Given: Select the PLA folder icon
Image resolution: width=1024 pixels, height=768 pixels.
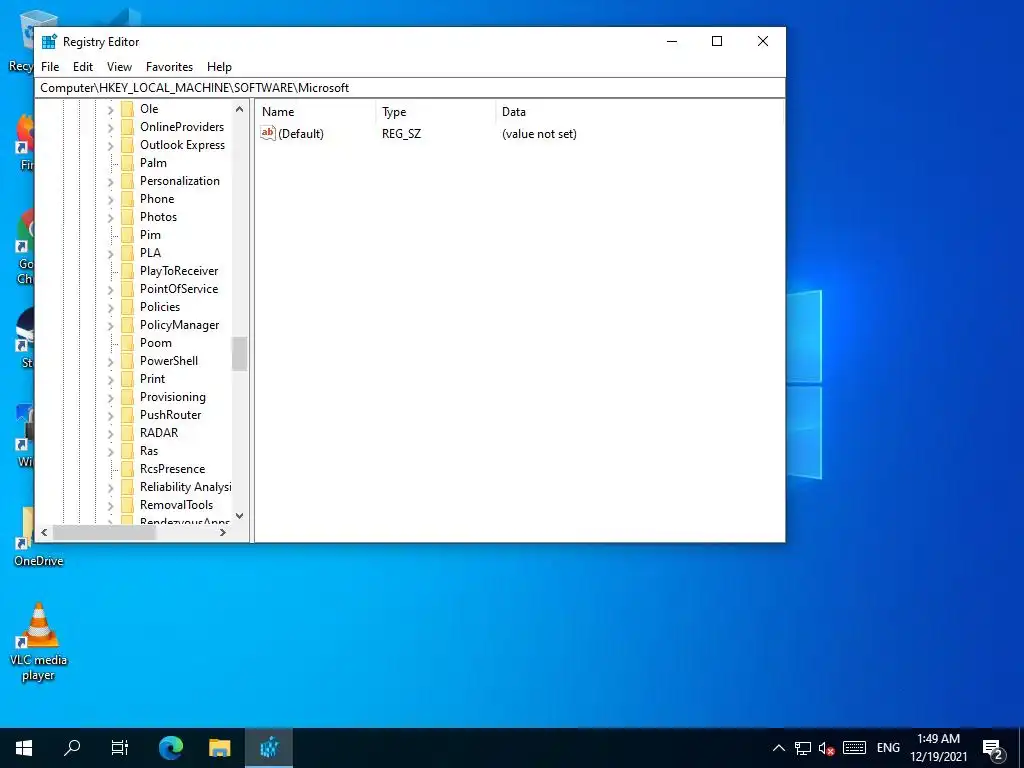Looking at the screenshot, I should click(x=127, y=253).
